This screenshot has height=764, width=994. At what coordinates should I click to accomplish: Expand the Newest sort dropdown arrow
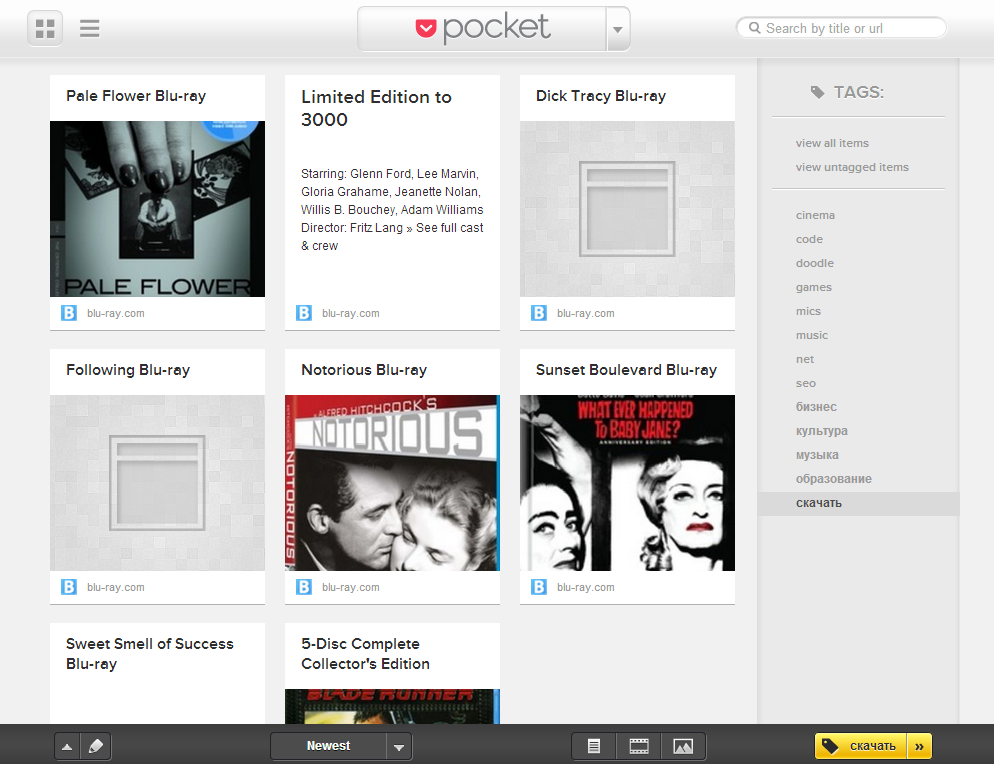click(x=399, y=747)
